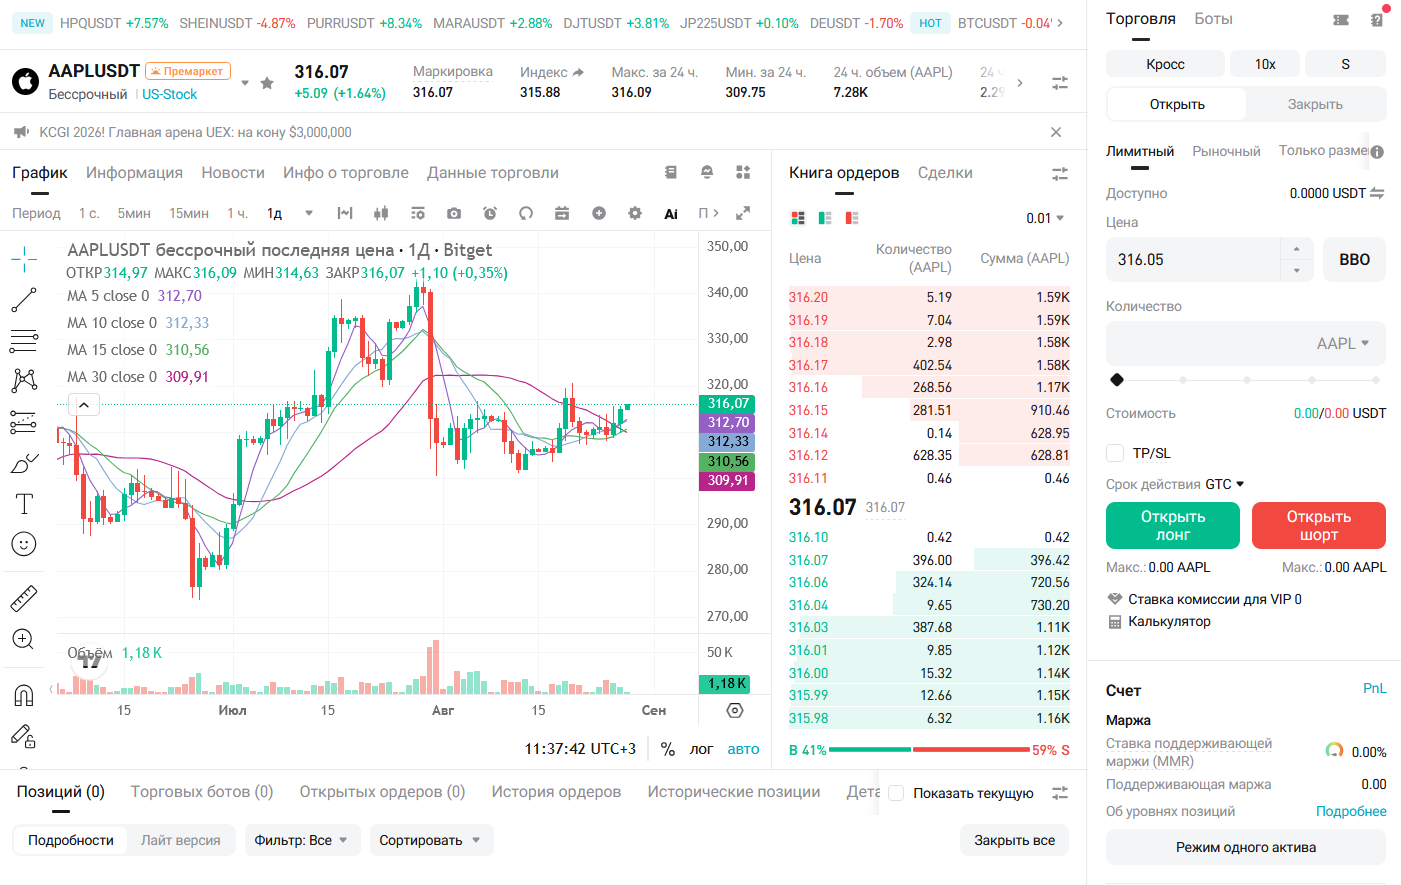Select the text annotation tool
The image size is (1401, 885).
(x=24, y=504)
